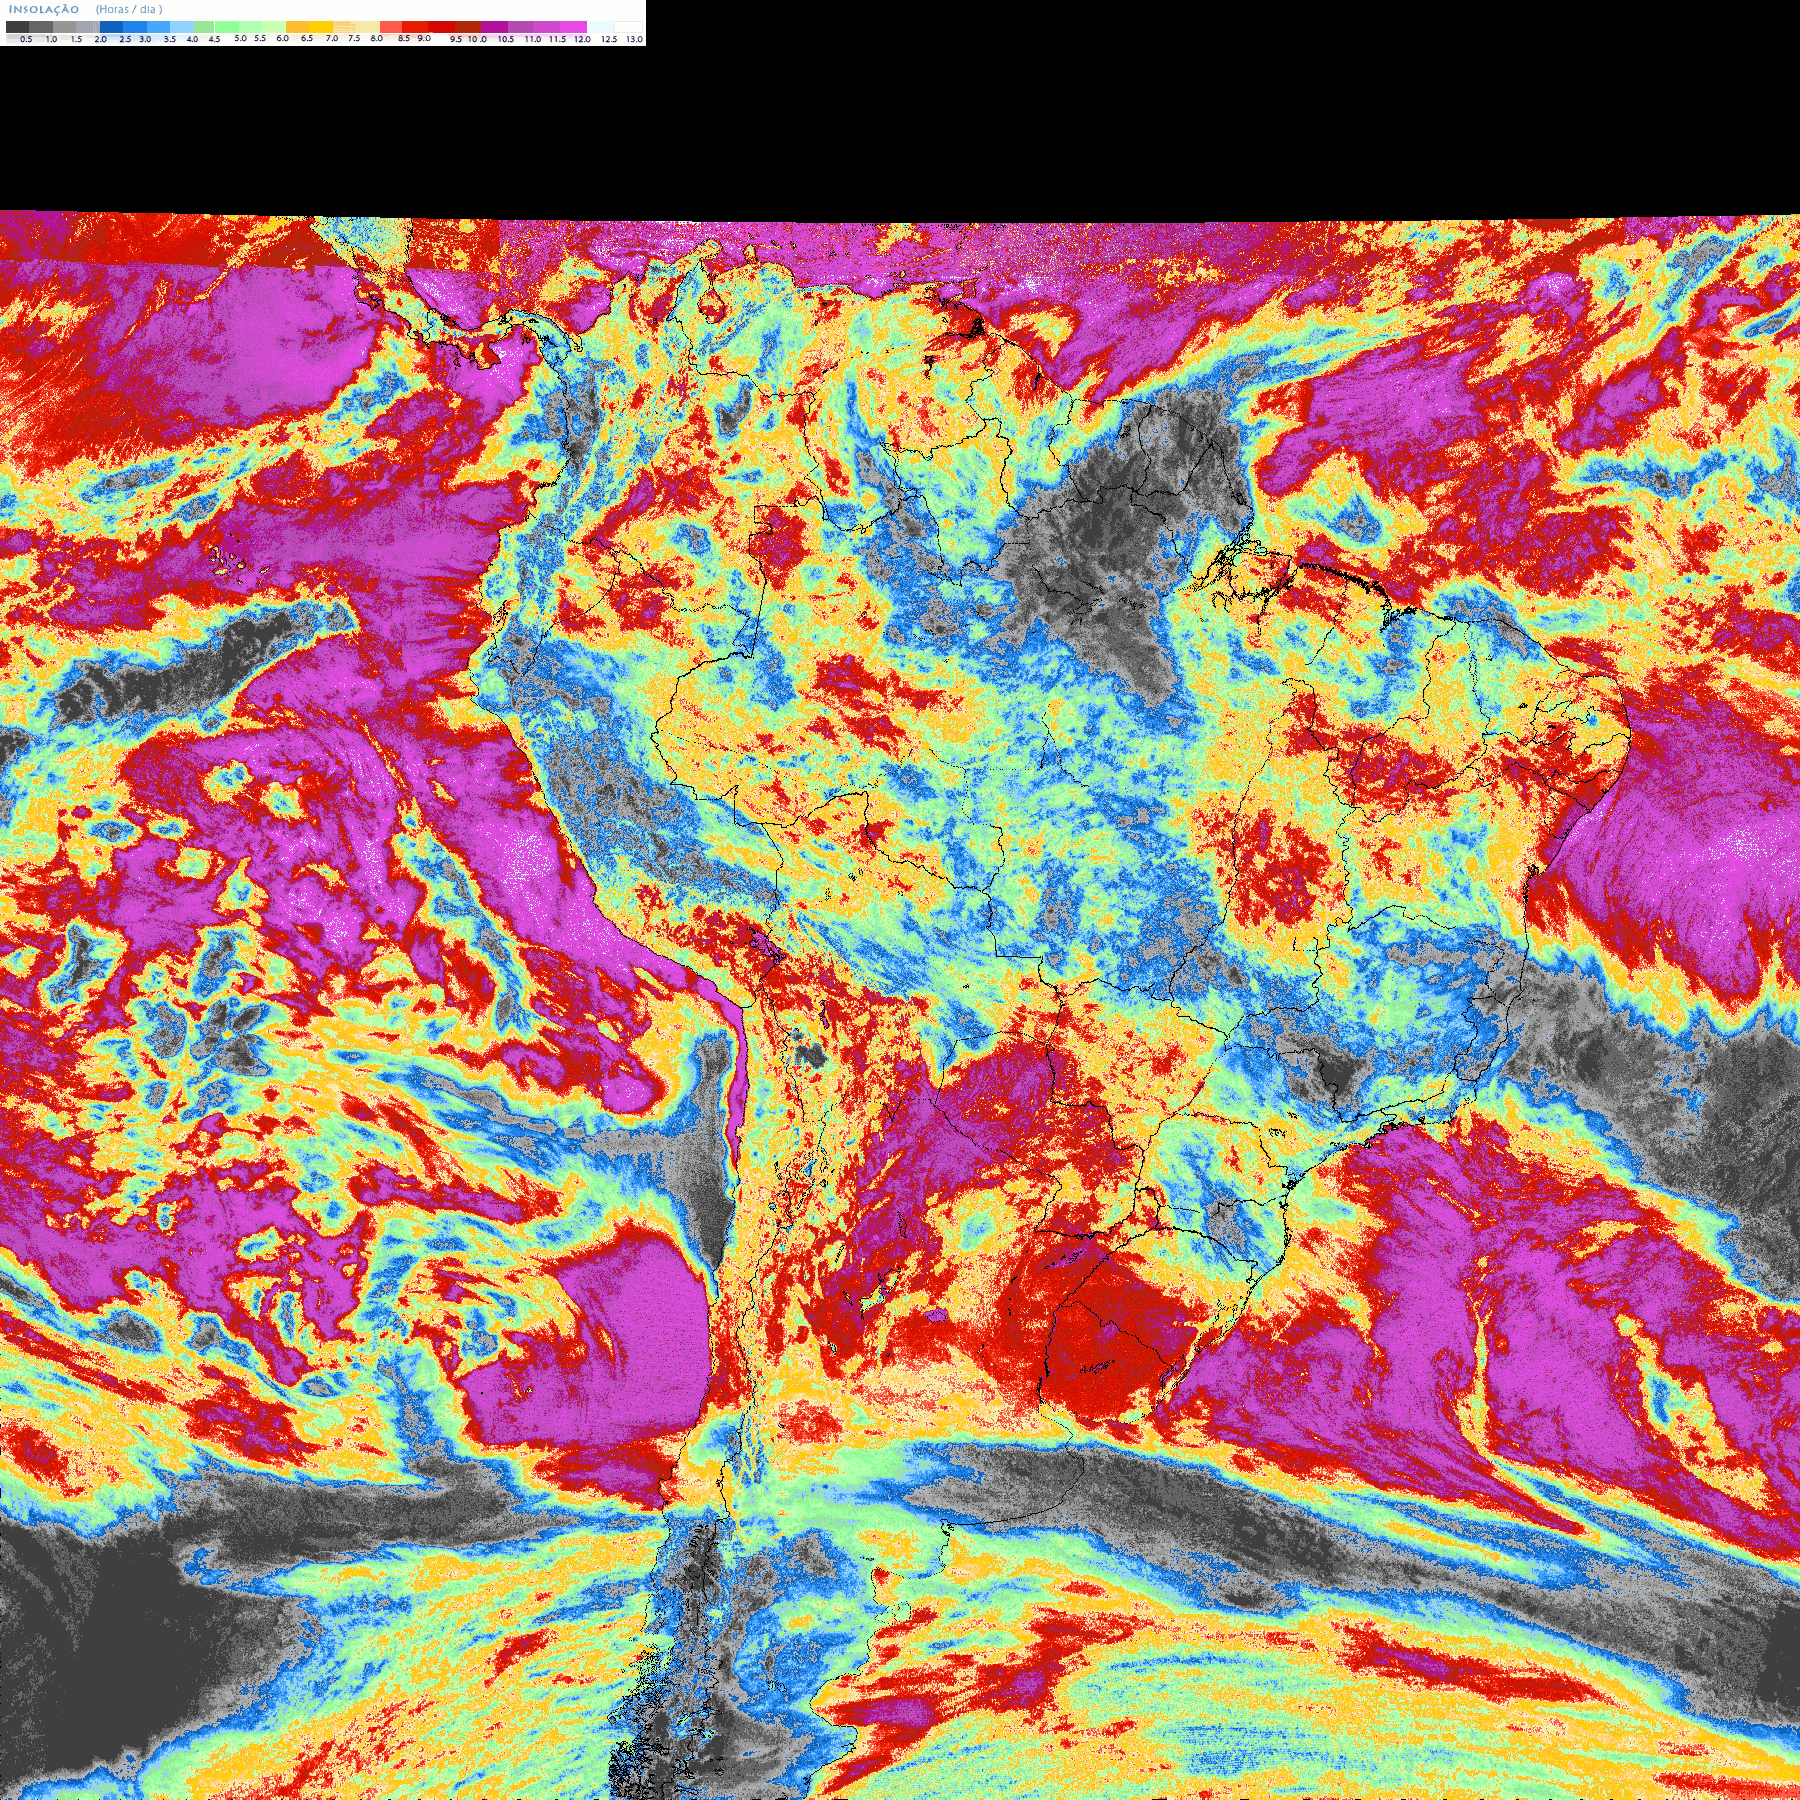The image size is (1800, 1800).
Task: Select the bright yellow legend swatch left of 7.0
Action: click(x=321, y=27)
